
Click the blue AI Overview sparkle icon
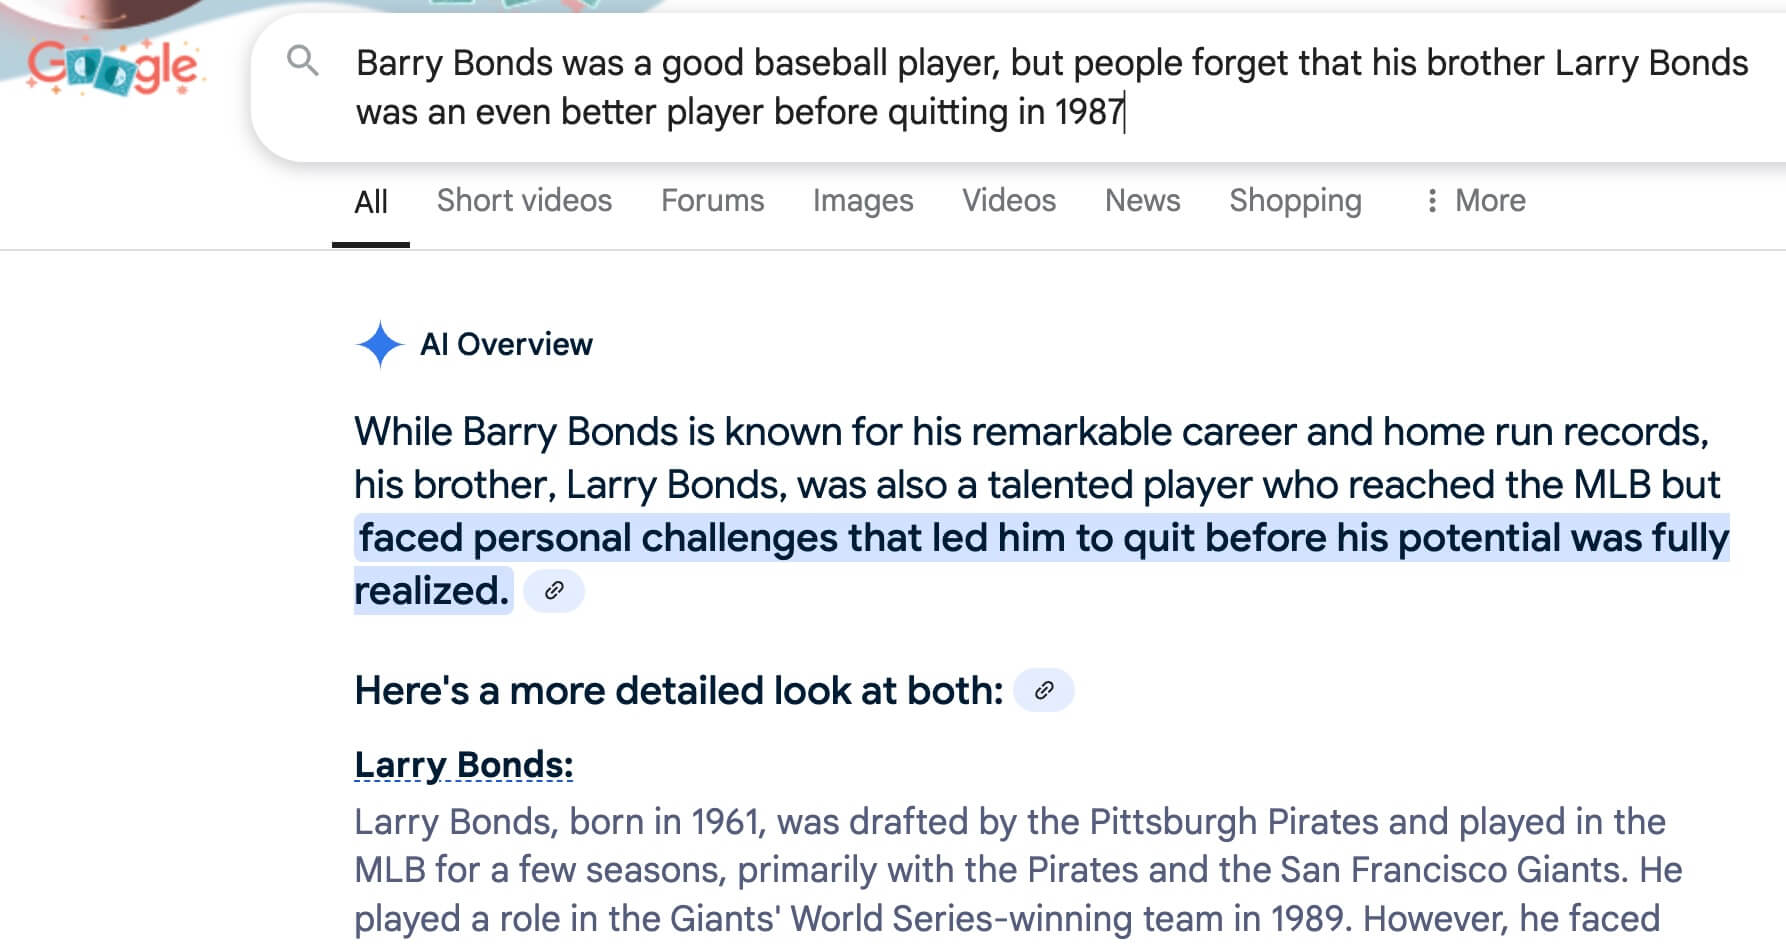[379, 345]
